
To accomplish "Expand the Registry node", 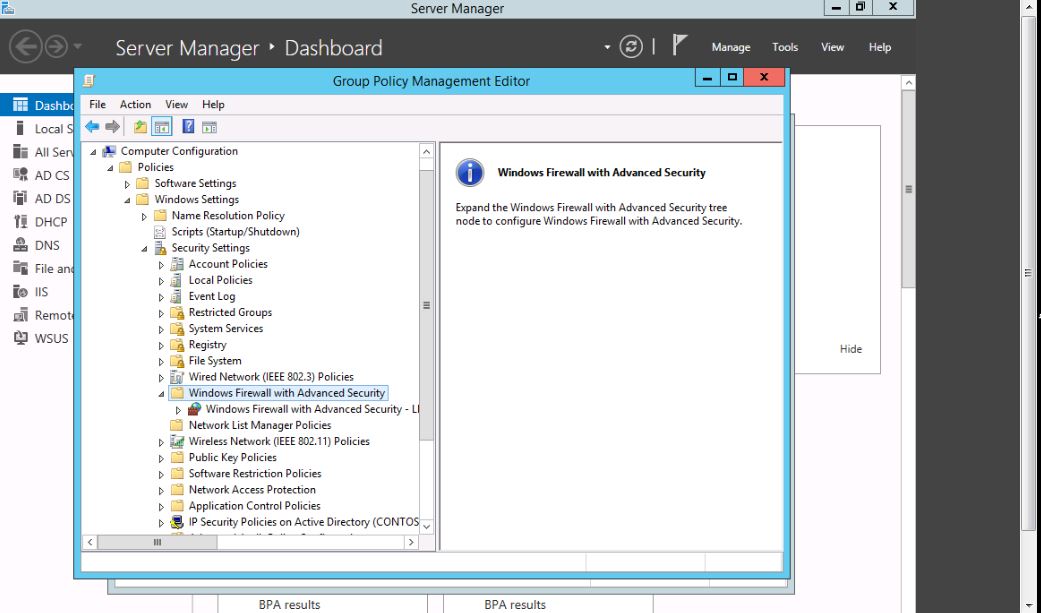I will tap(161, 345).
